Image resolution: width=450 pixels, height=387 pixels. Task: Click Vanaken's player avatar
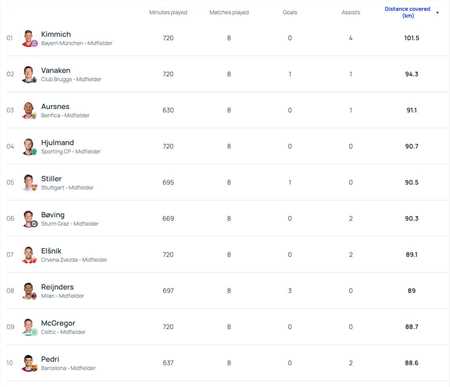click(29, 74)
